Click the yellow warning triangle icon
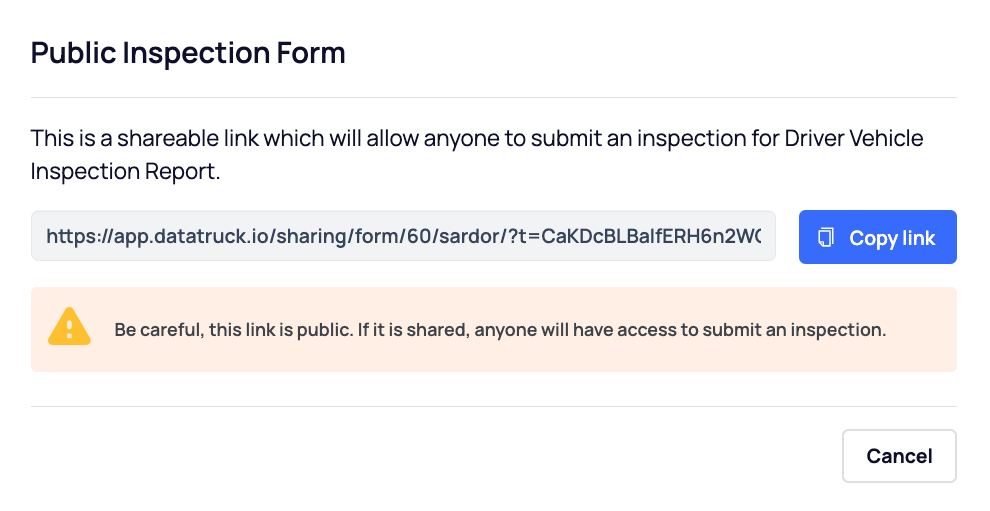This screenshot has height=511, width=990. pyautogui.click(x=69, y=327)
